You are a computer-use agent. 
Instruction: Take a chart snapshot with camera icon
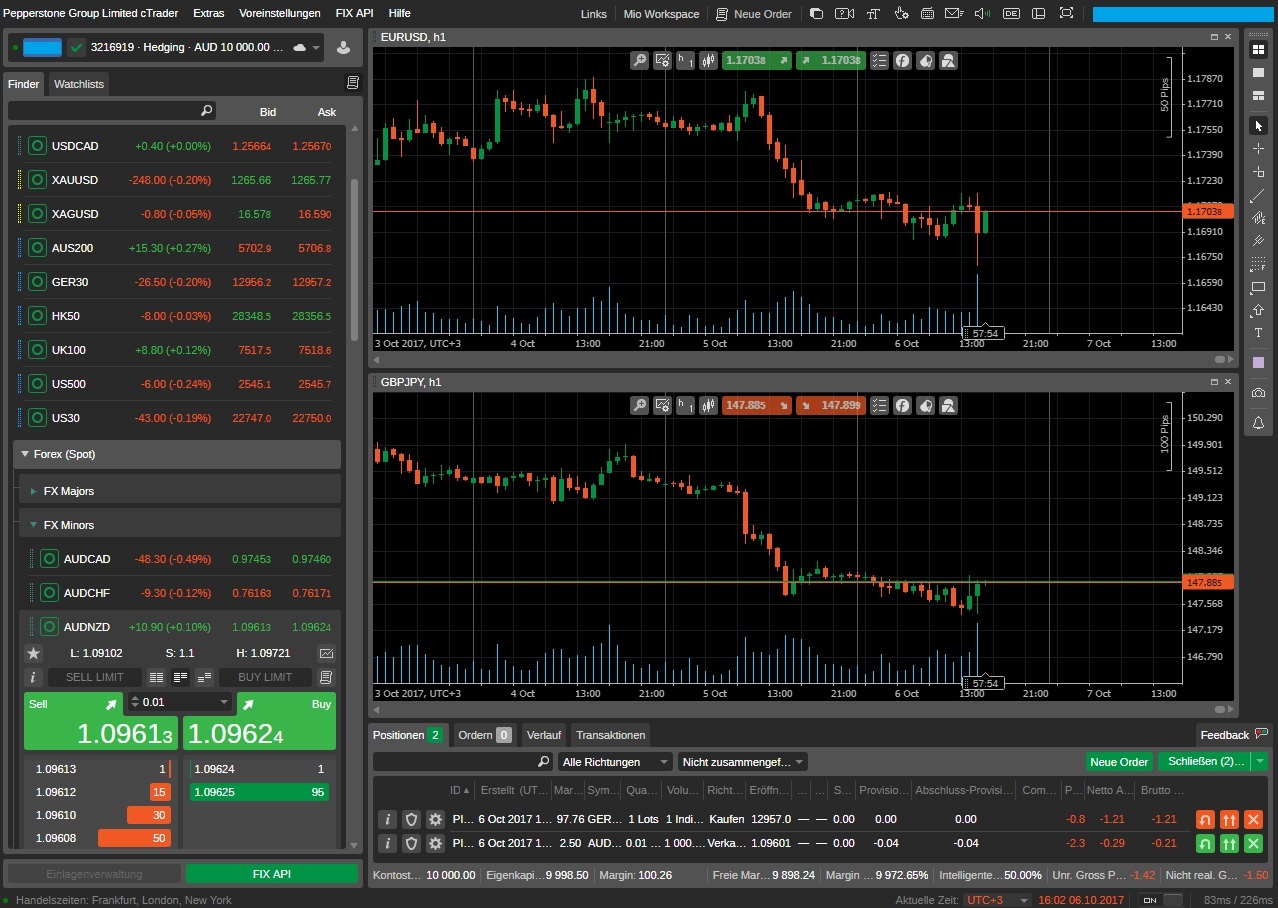click(1258, 392)
